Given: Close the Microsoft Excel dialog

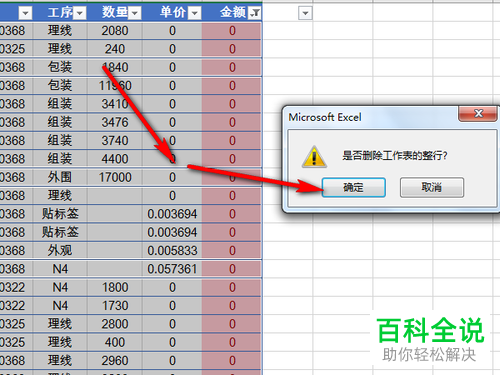Looking at the screenshot, I should pyautogui.click(x=478, y=114).
